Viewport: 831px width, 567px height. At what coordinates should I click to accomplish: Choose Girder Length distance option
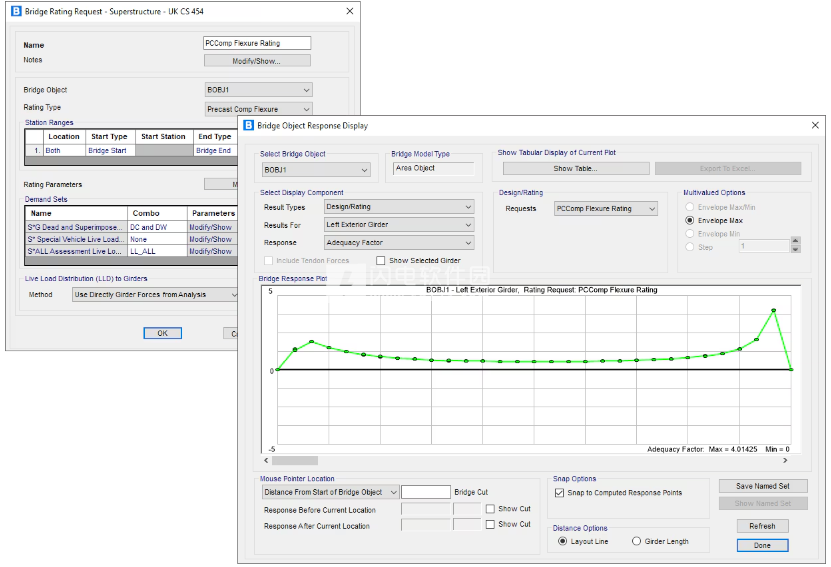637,541
